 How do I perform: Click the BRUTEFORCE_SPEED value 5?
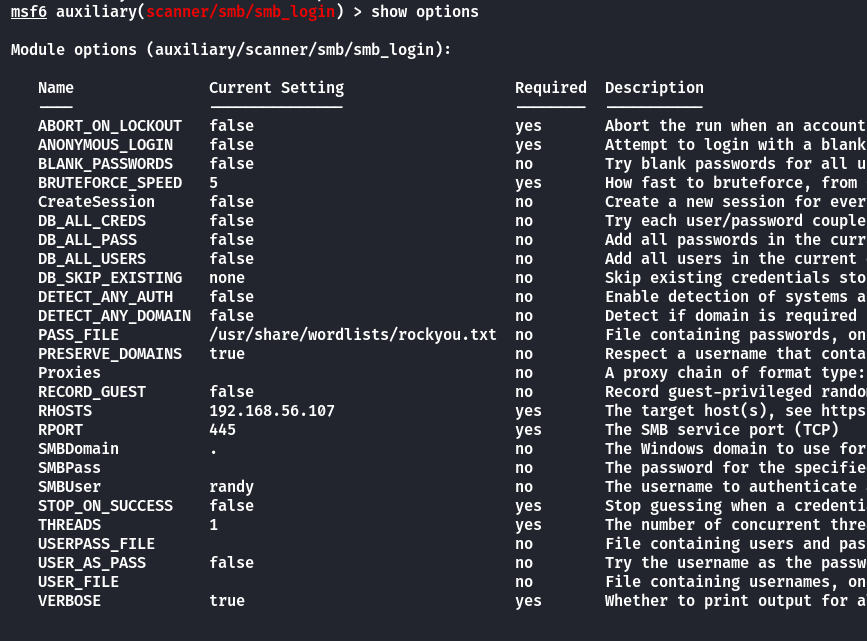213,183
